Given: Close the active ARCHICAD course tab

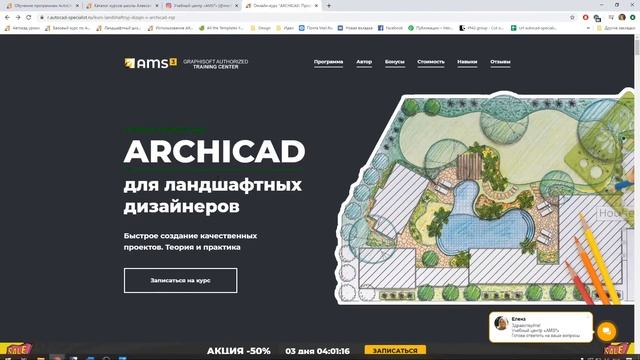Looking at the screenshot, I should 316,6.
